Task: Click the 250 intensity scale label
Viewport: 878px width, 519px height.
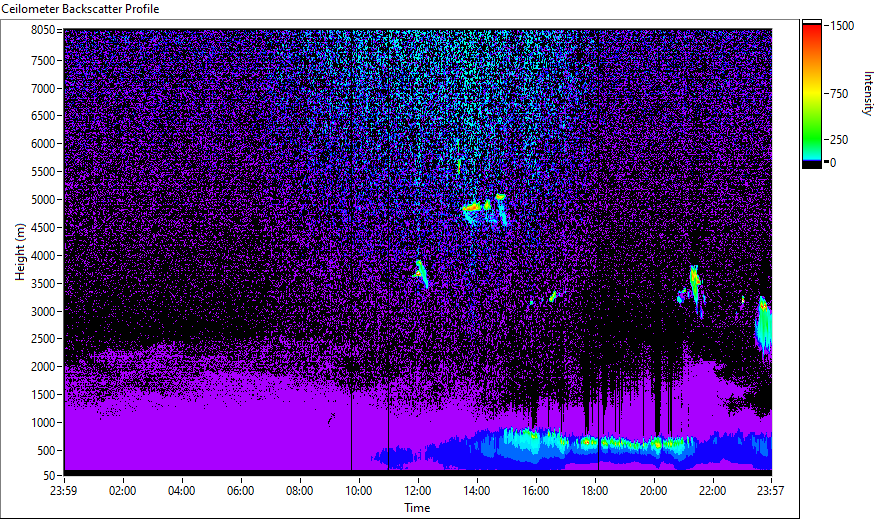Action: pyautogui.click(x=839, y=140)
